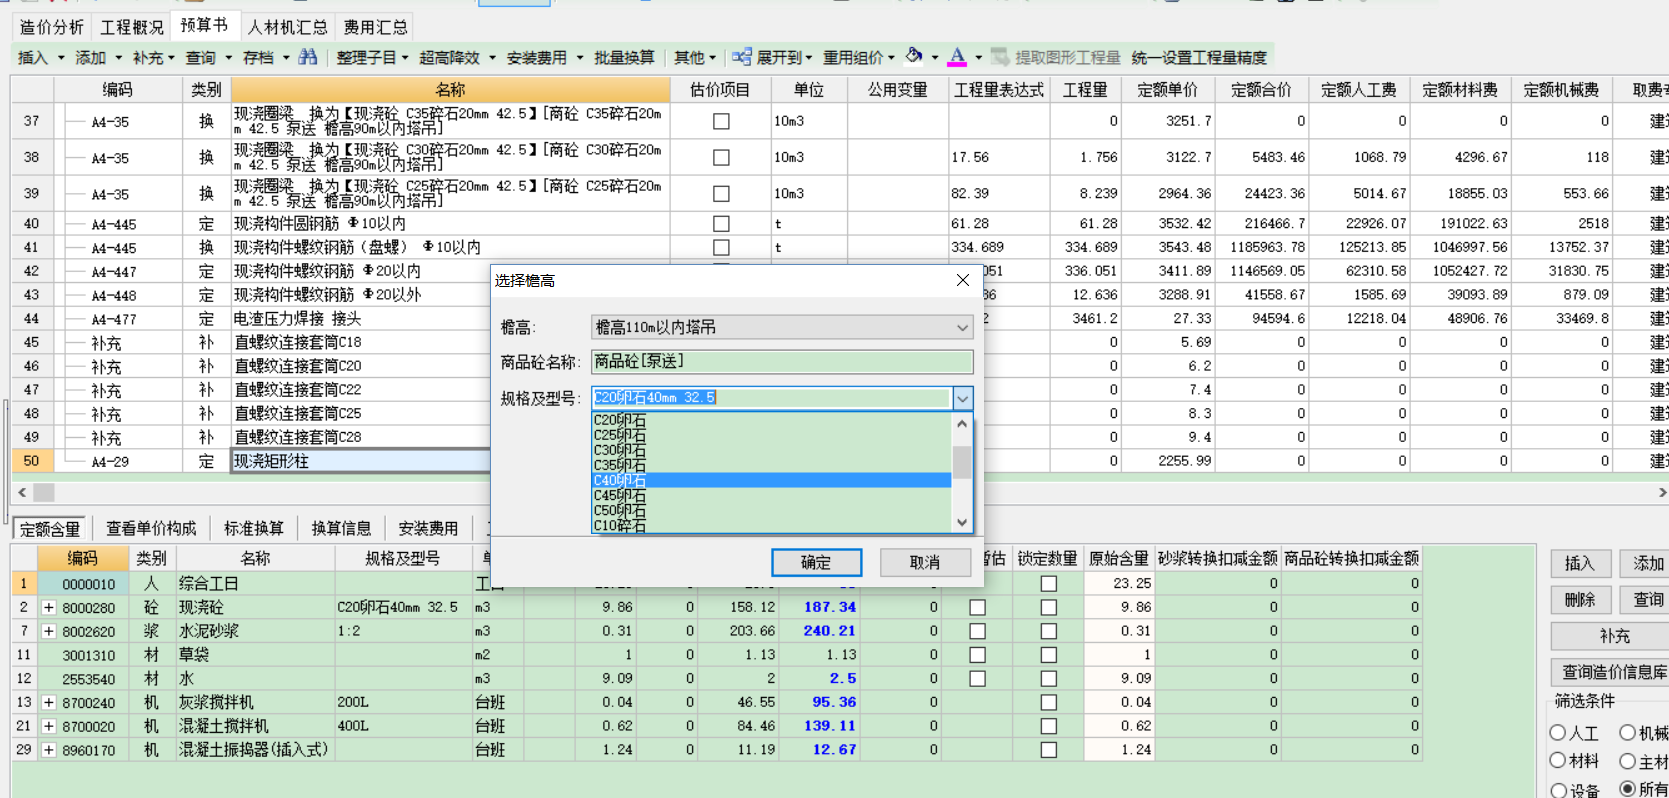Tick 估价项目 checkbox for row 37
The height and width of the screenshot is (798, 1669).
721,121
